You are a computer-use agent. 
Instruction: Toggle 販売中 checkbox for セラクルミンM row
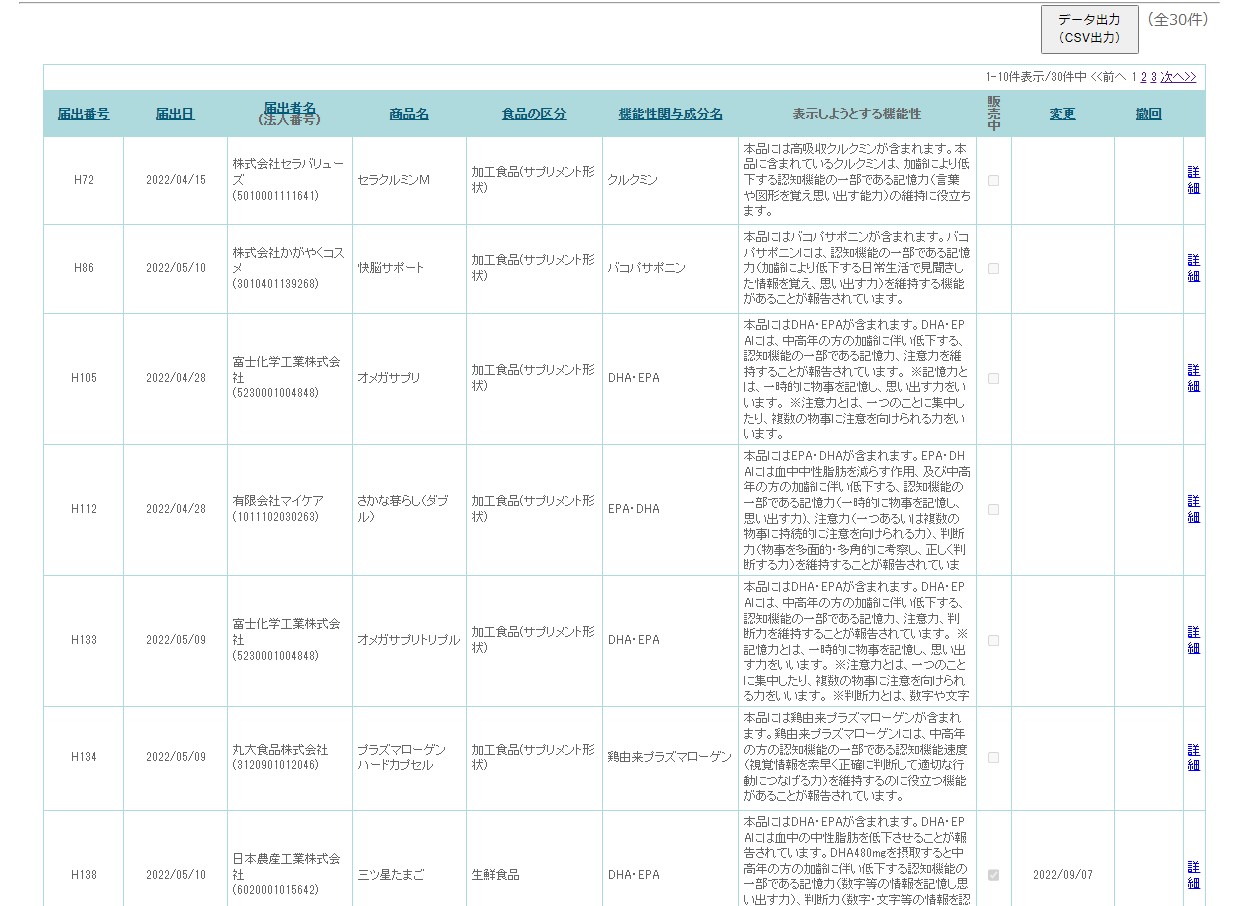click(x=993, y=181)
